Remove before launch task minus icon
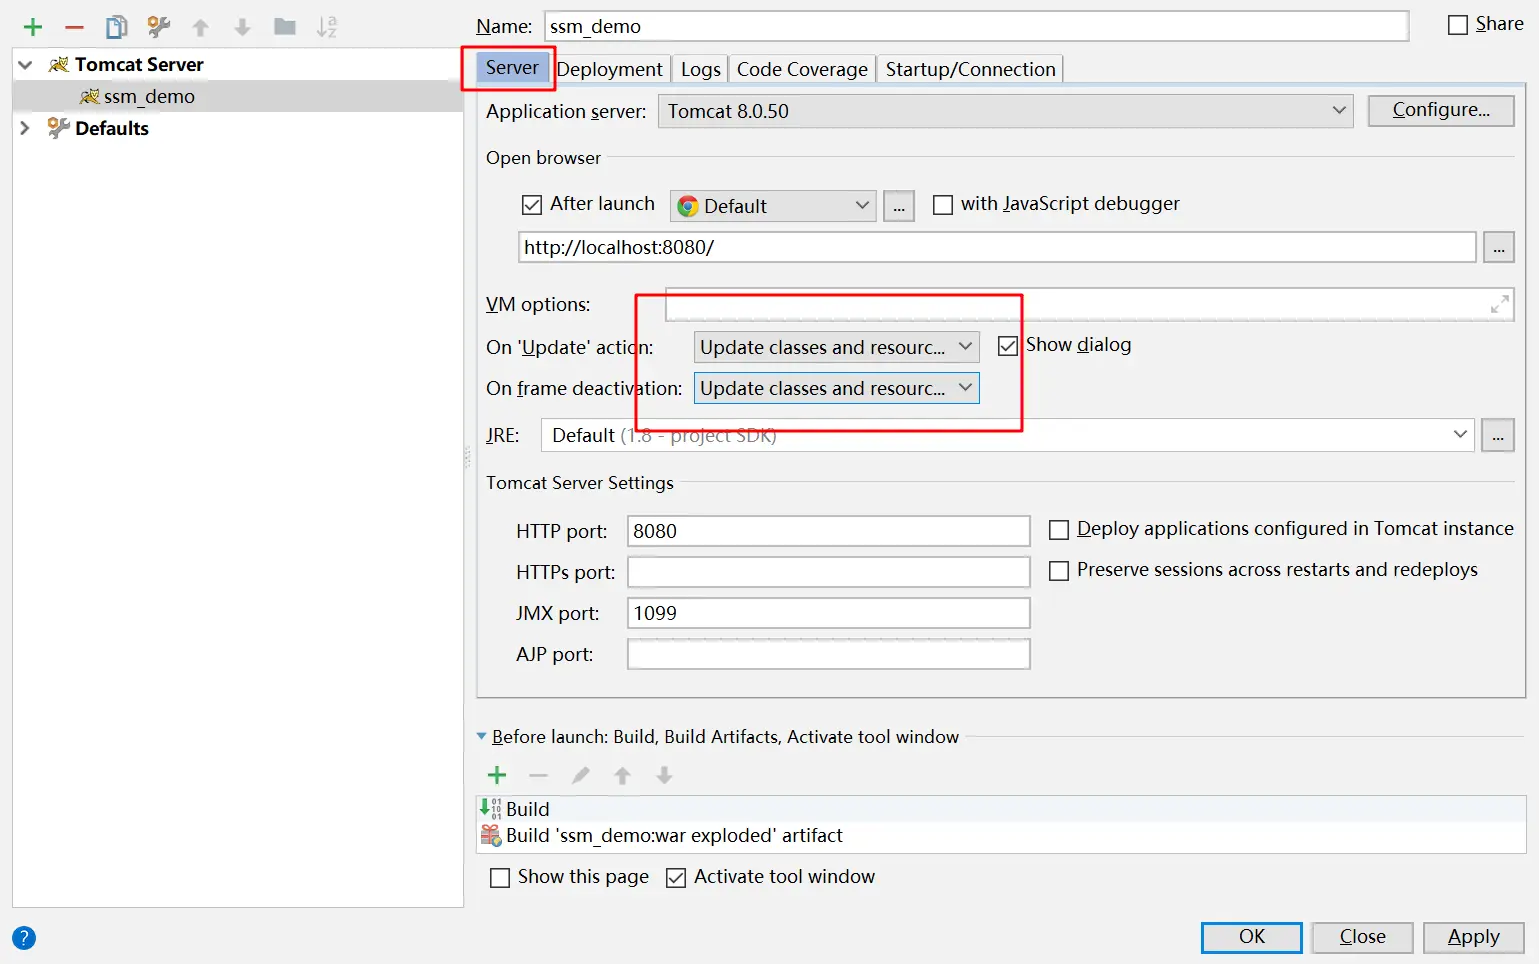This screenshot has height=964, width=1539. [x=538, y=775]
